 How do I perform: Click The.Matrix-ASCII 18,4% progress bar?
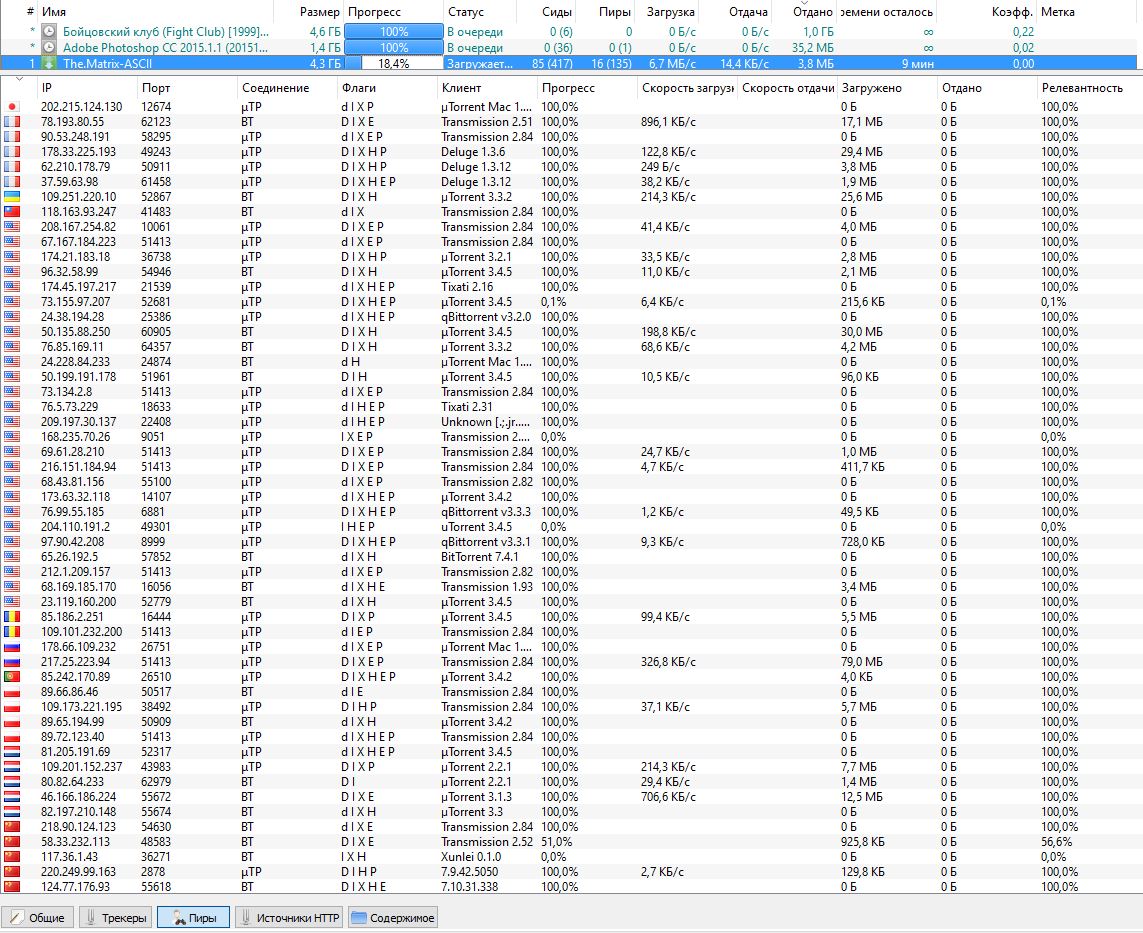pyautogui.click(x=394, y=63)
